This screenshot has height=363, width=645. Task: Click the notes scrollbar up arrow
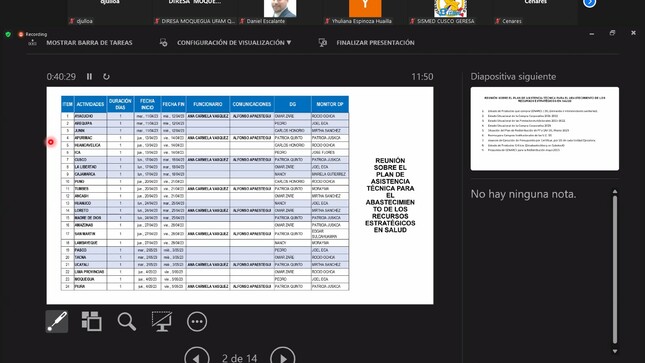point(615,191)
